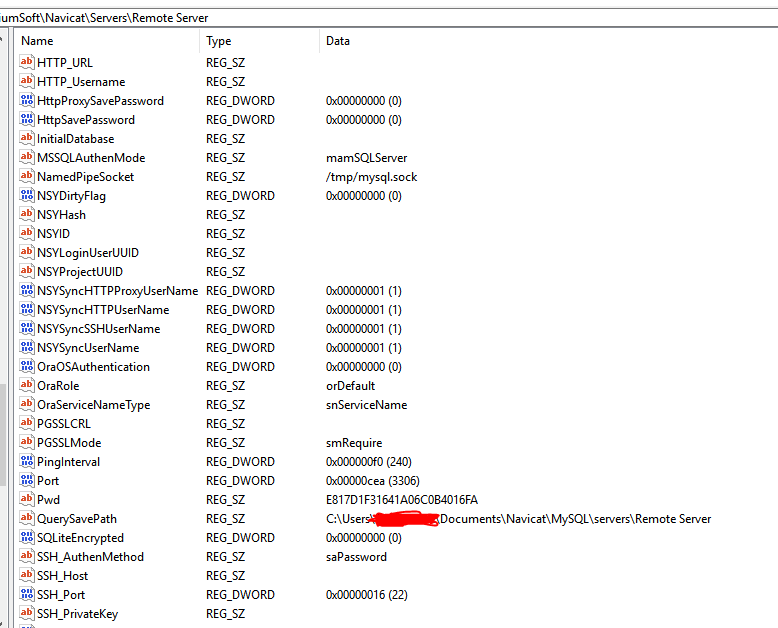Select the QuerySavePath value name
The image size is (778, 628).
point(77,519)
